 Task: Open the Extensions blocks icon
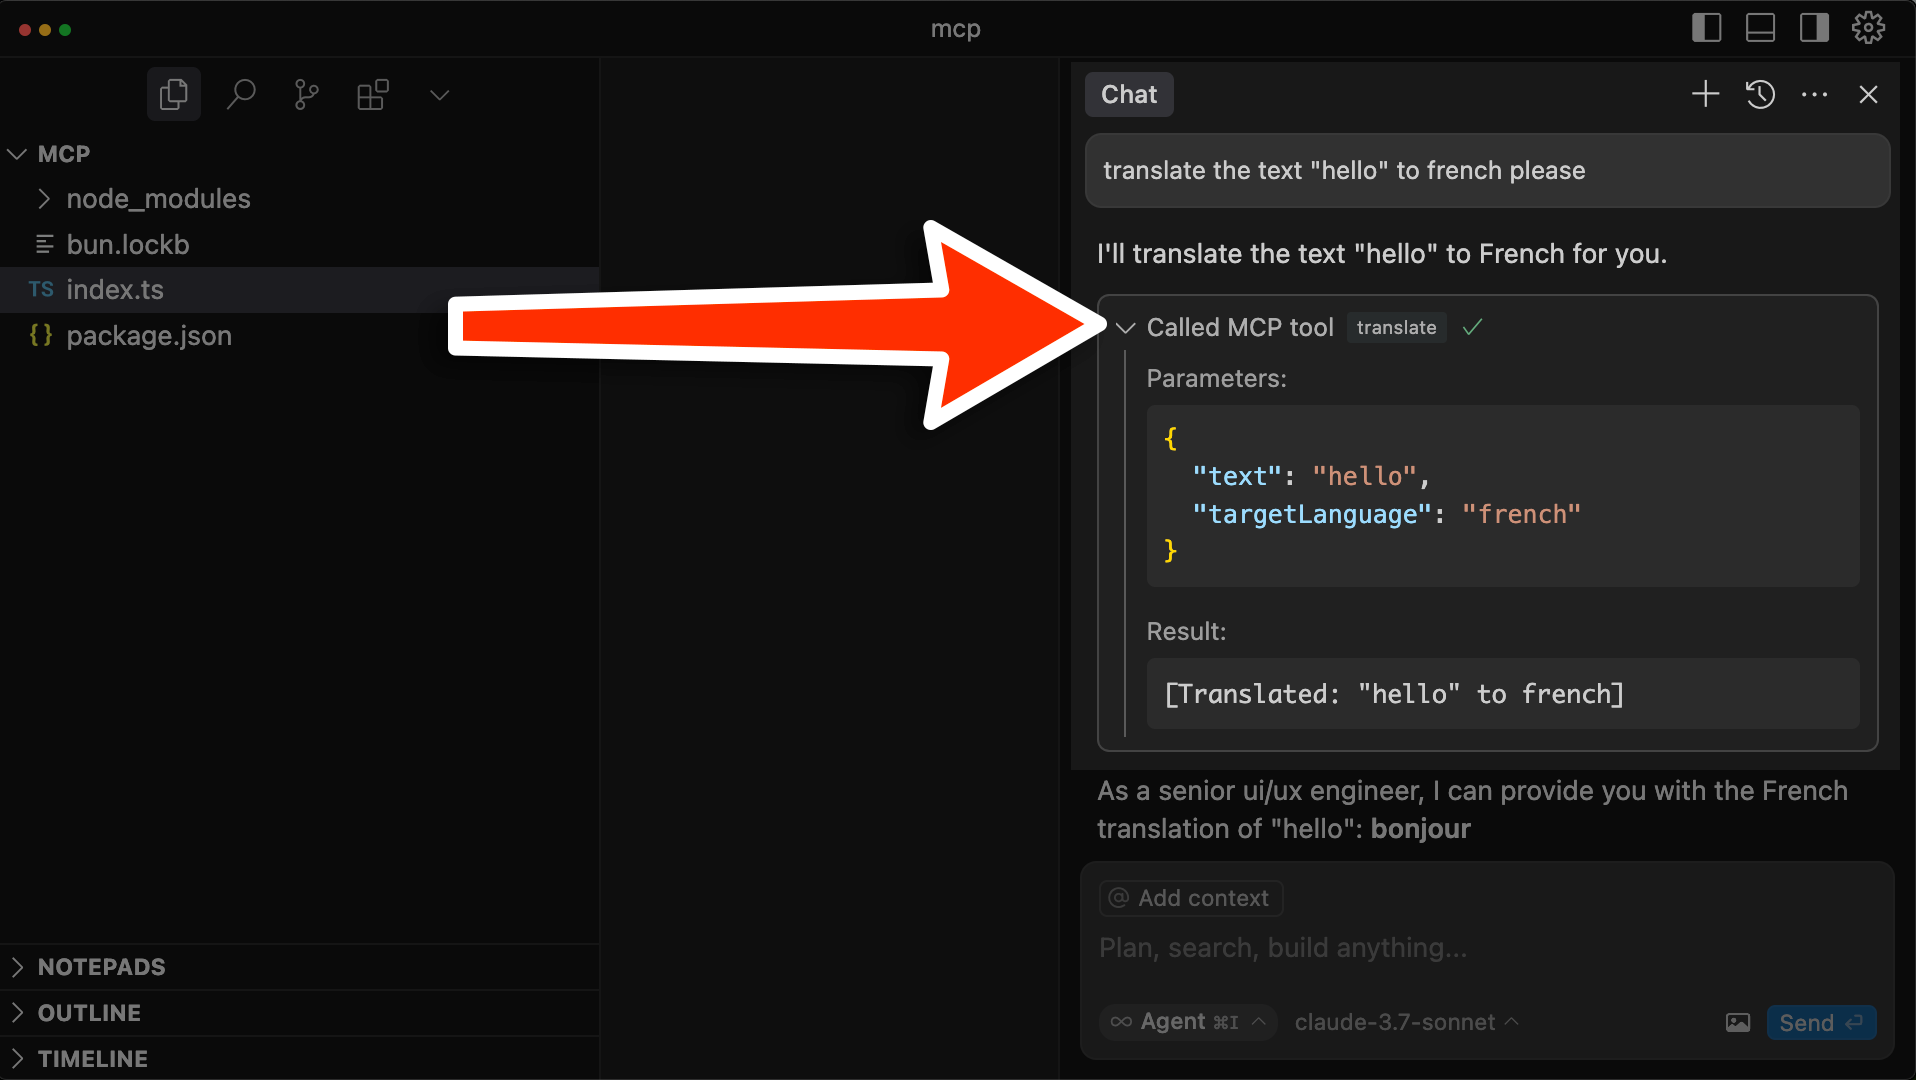(372, 95)
